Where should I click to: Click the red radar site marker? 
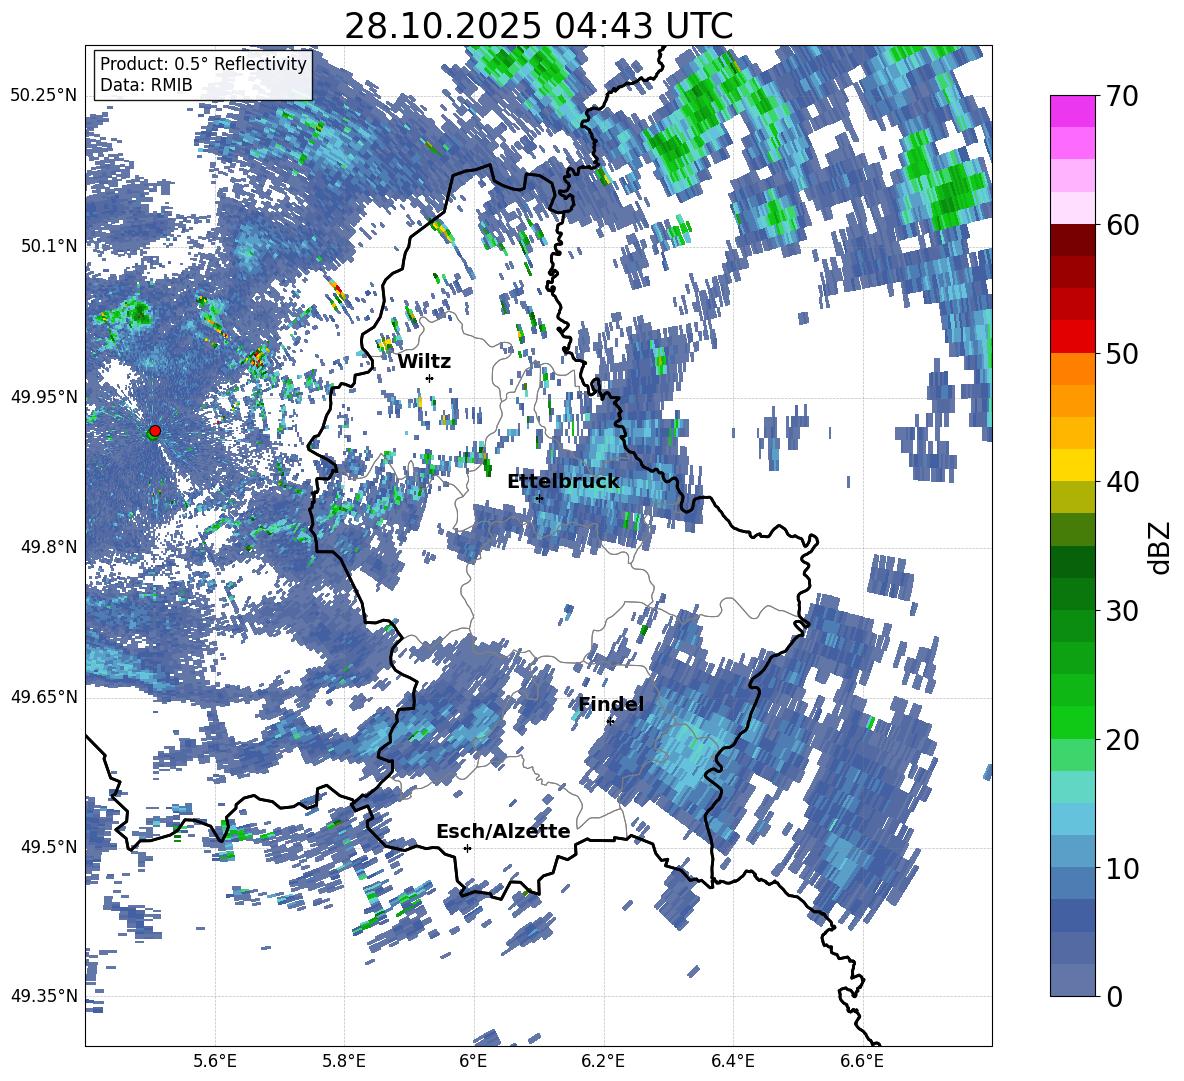click(155, 430)
